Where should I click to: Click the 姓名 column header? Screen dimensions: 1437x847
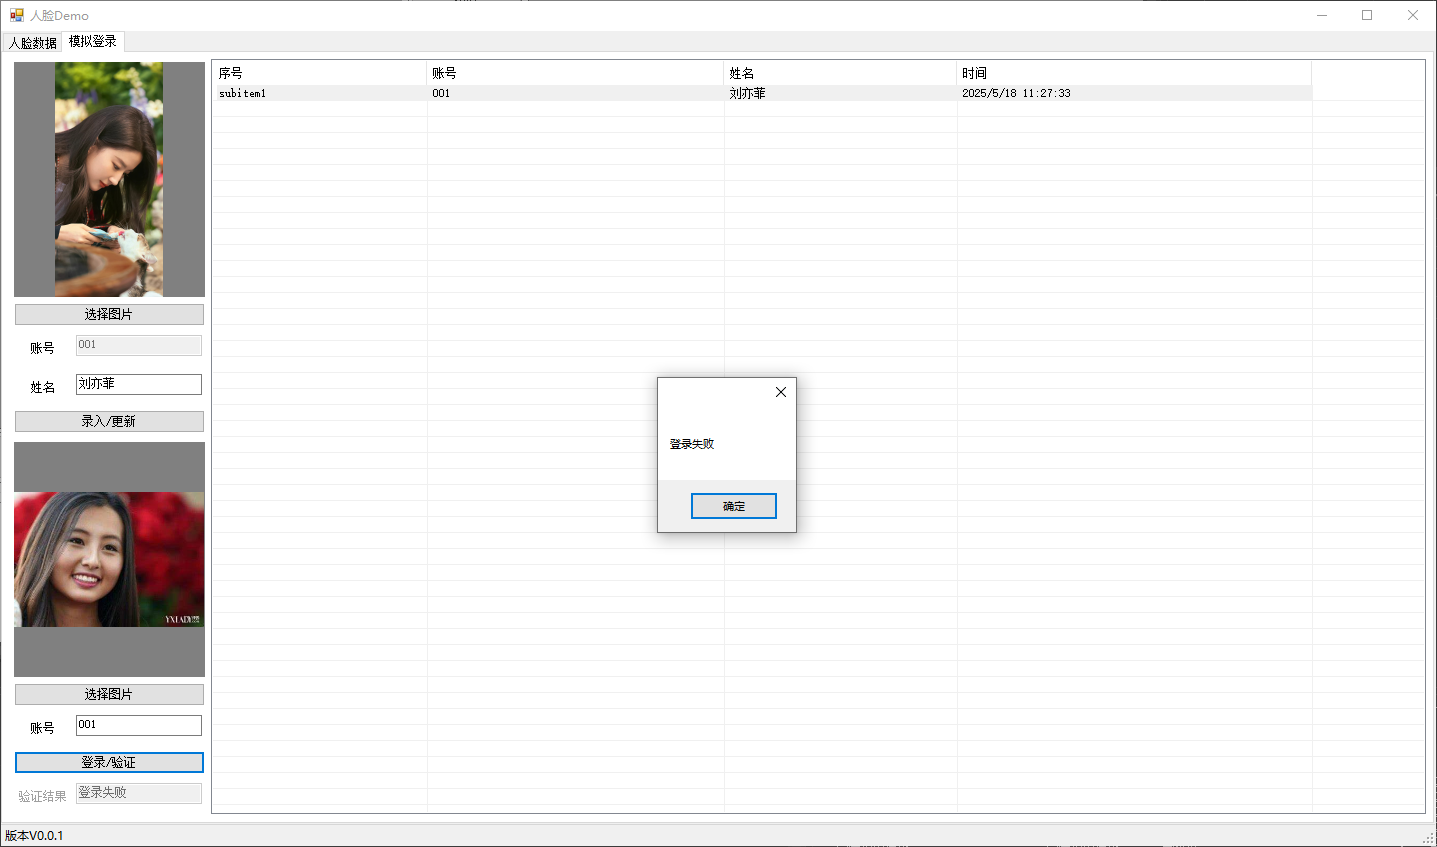[840, 73]
